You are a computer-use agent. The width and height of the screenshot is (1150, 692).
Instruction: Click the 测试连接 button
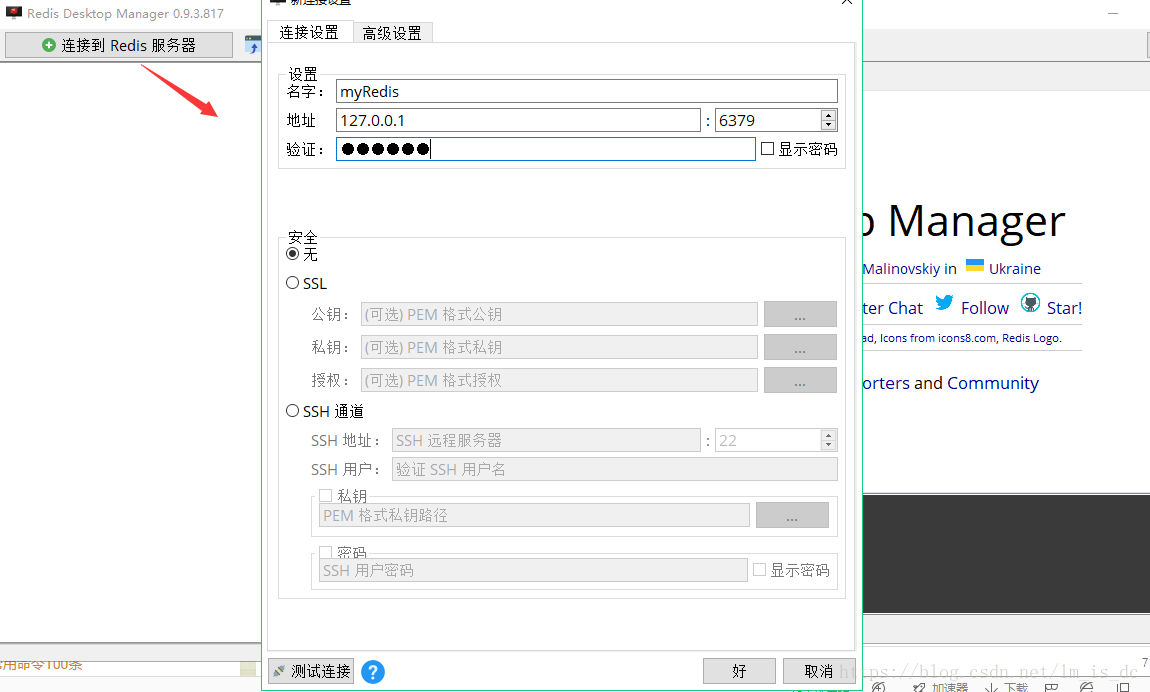(311, 671)
